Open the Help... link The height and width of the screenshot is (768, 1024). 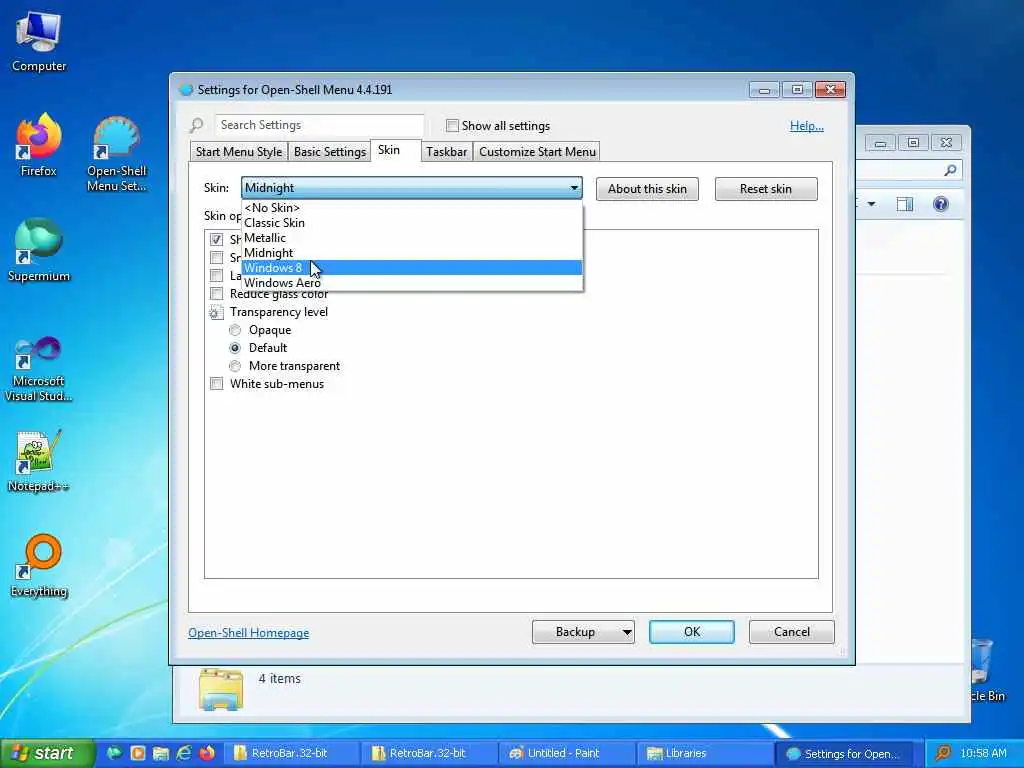pyautogui.click(x=807, y=126)
